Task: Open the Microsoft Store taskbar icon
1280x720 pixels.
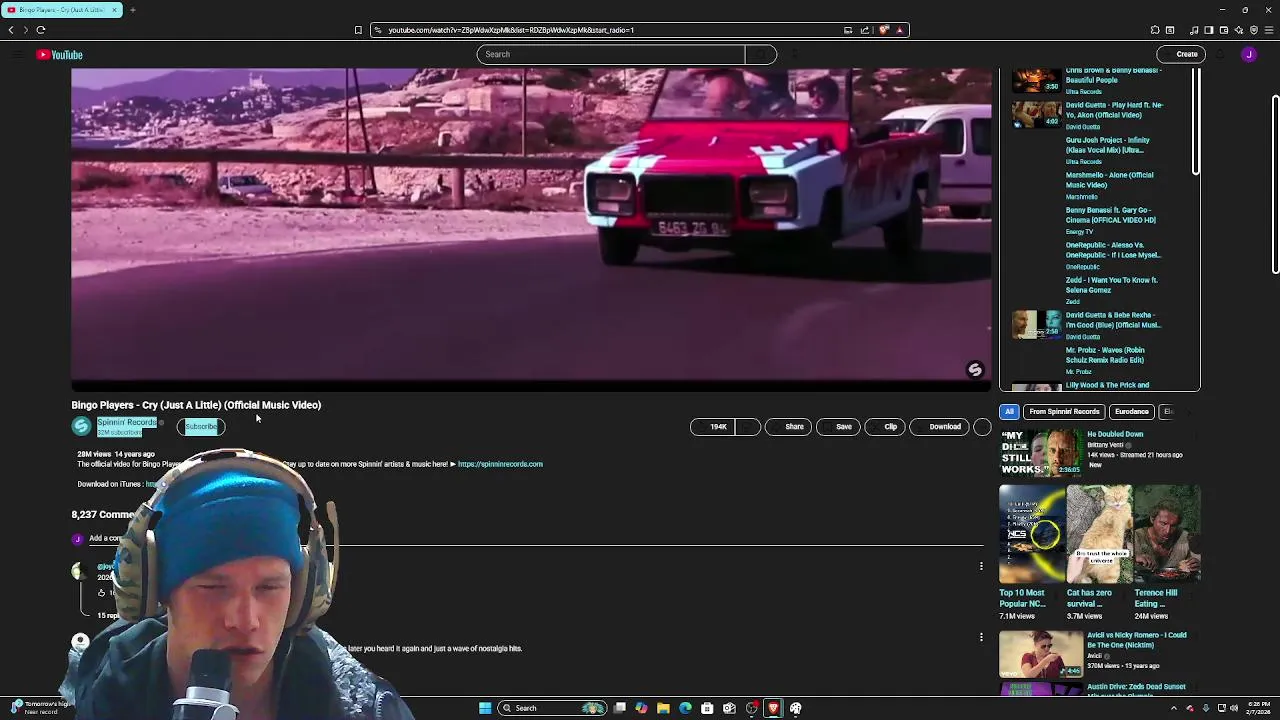Action: [707, 708]
